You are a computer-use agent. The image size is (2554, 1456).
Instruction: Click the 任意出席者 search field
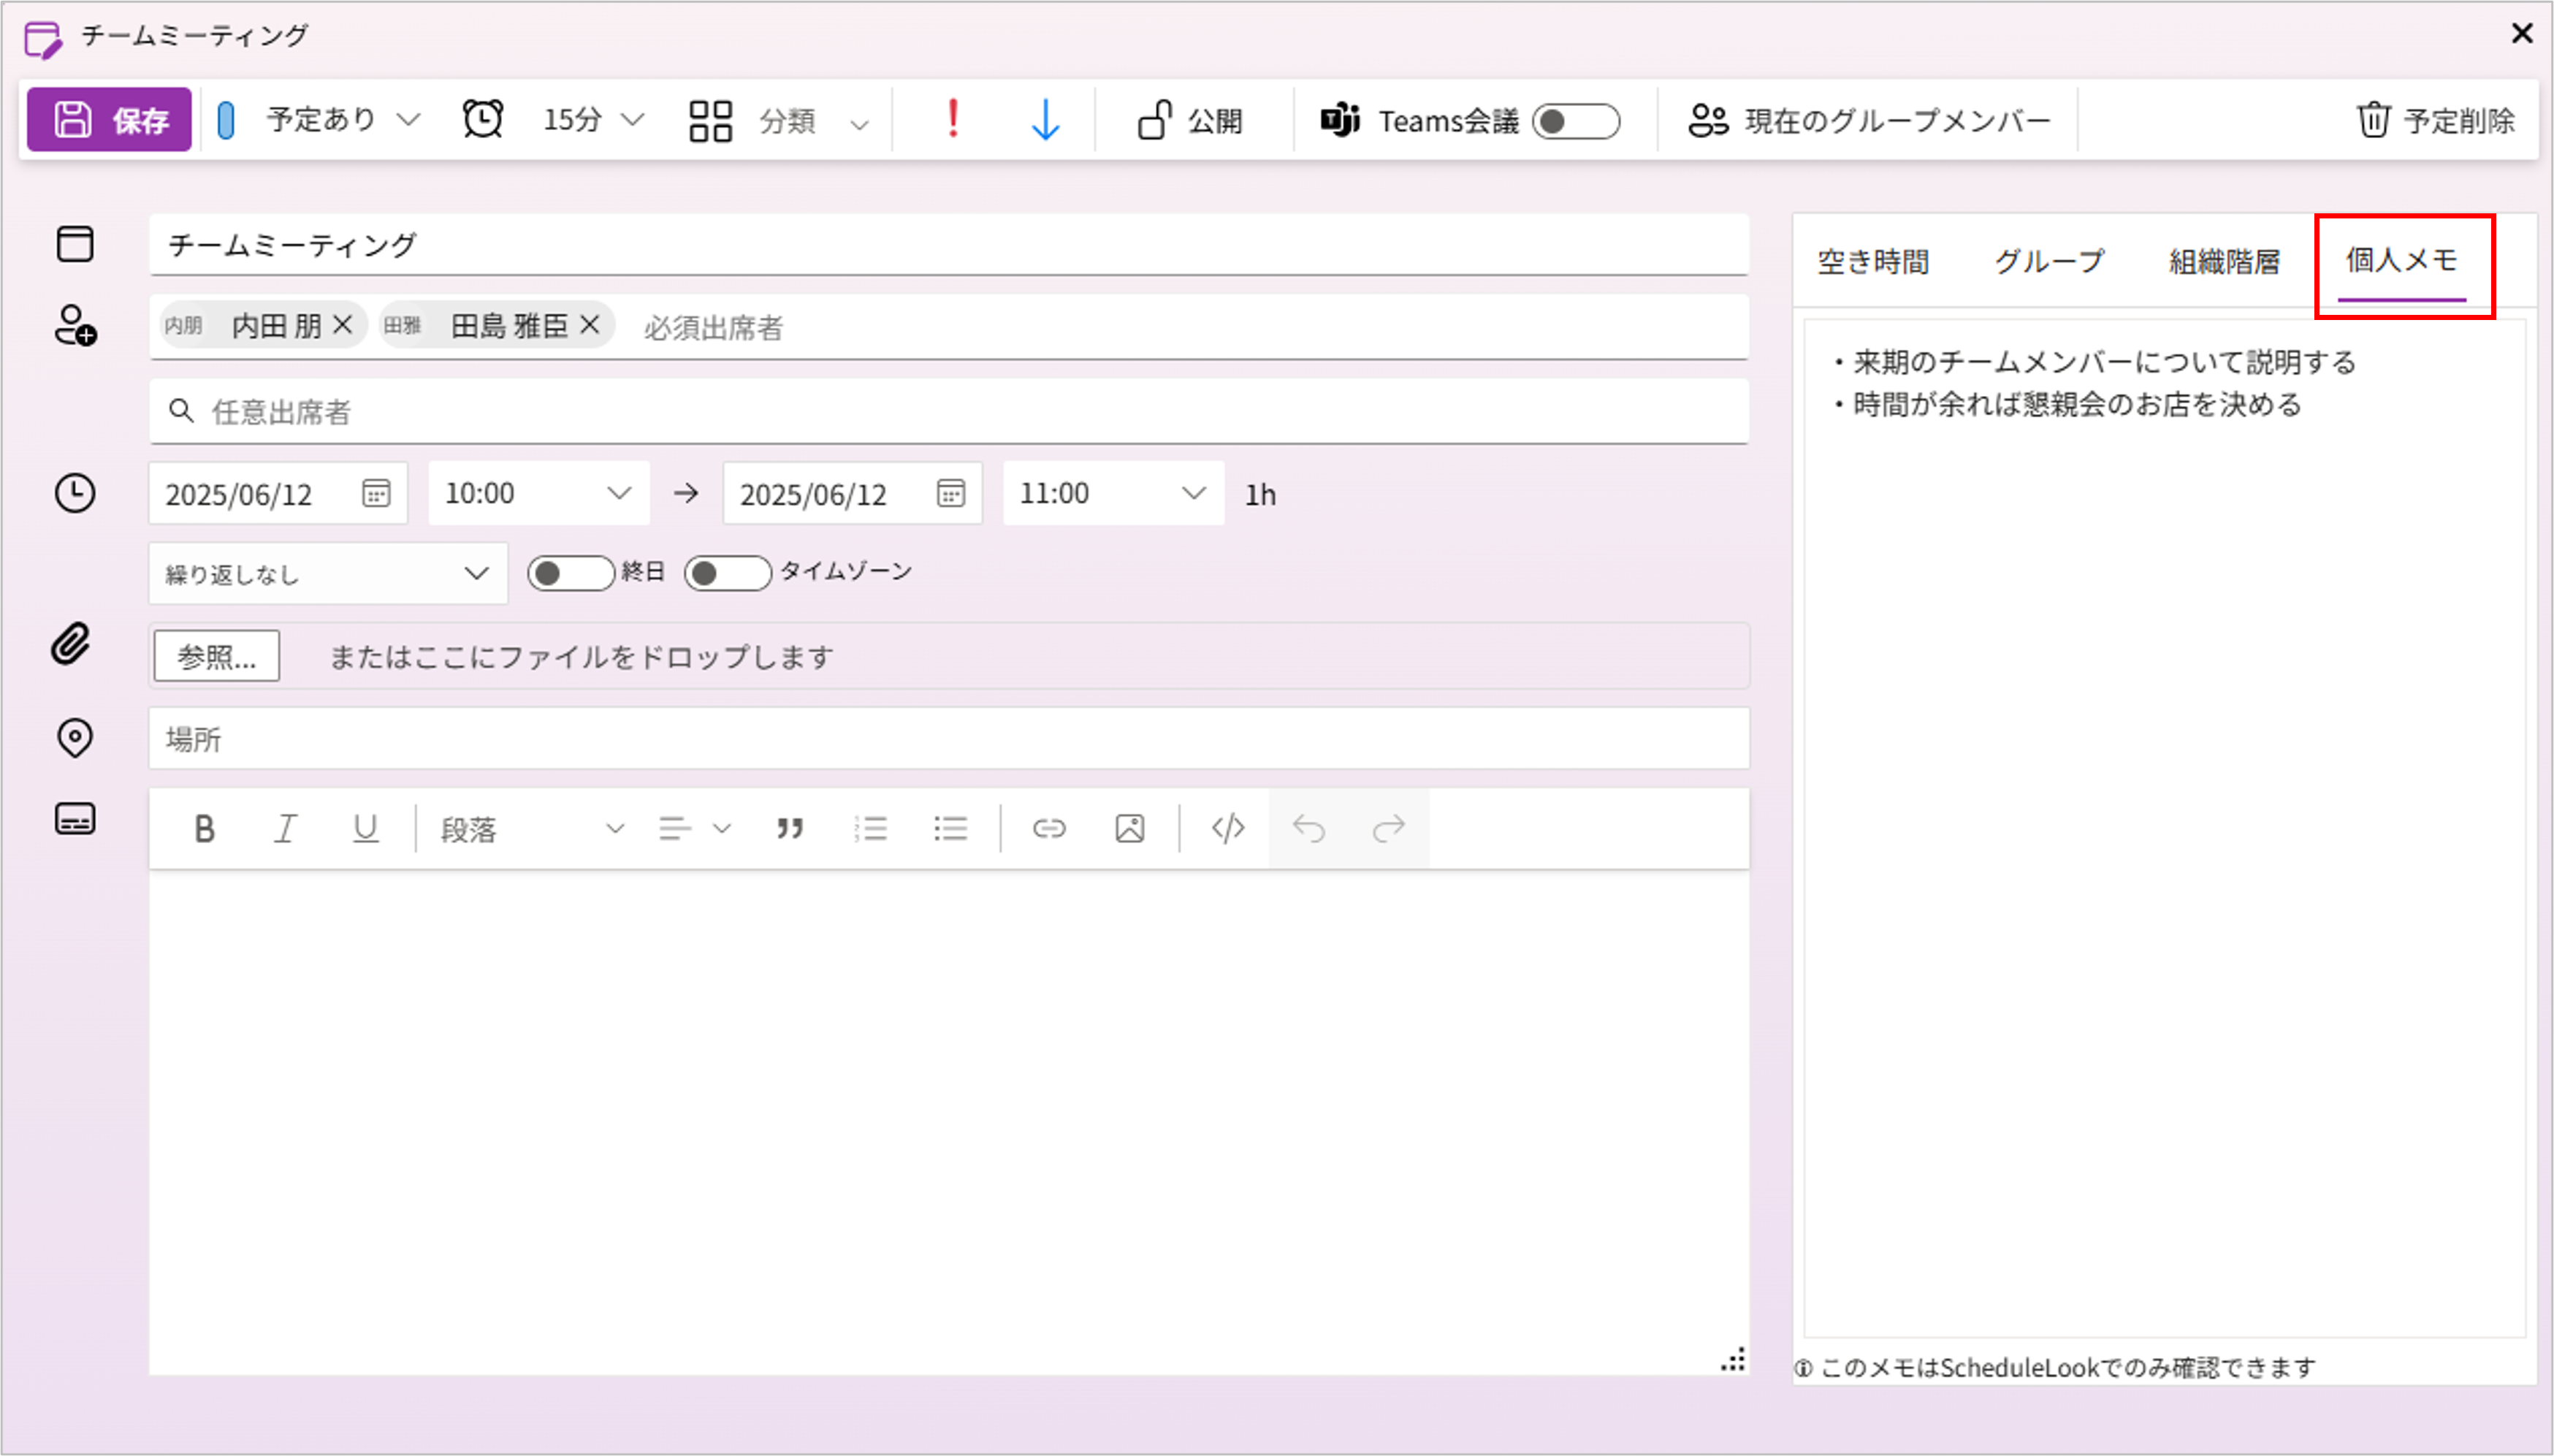tap(948, 411)
